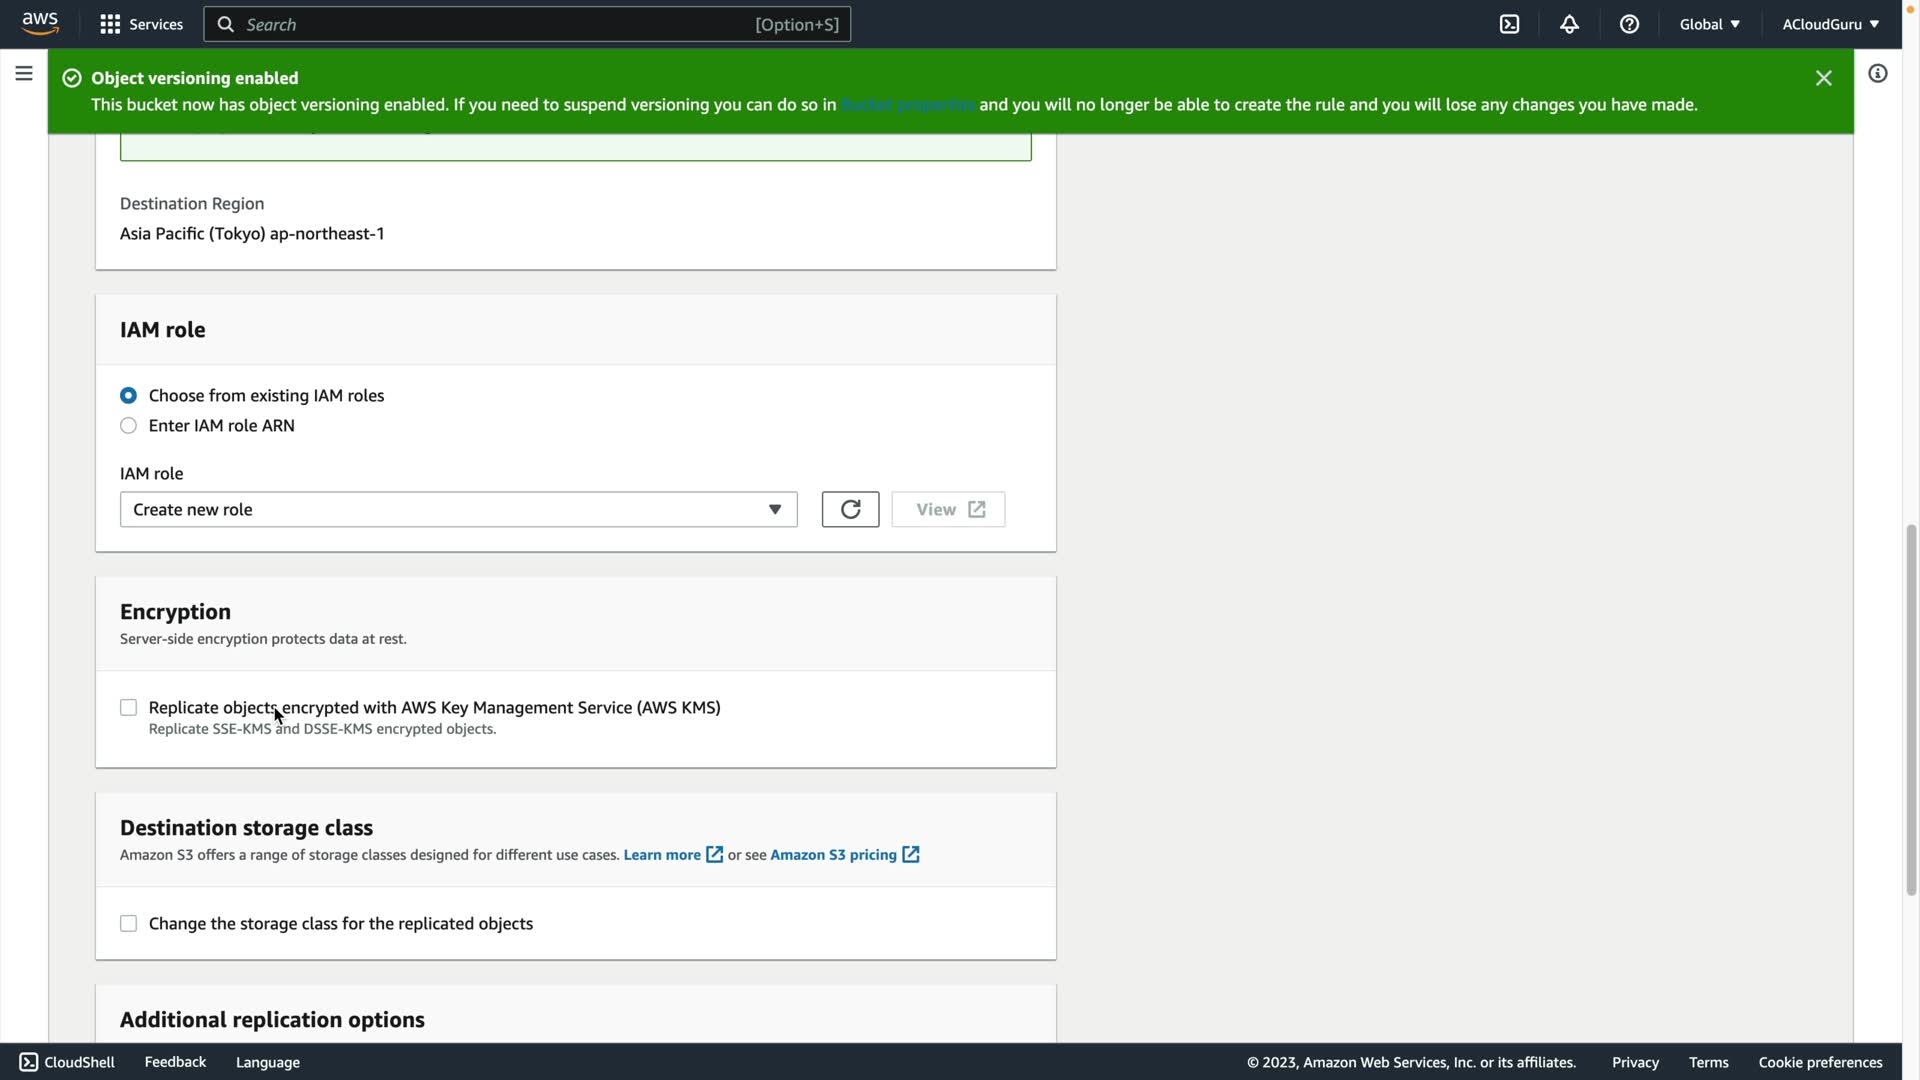1920x1080 pixels.
Task: Open the help question mark icon
Action: (x=1629, y=24)
